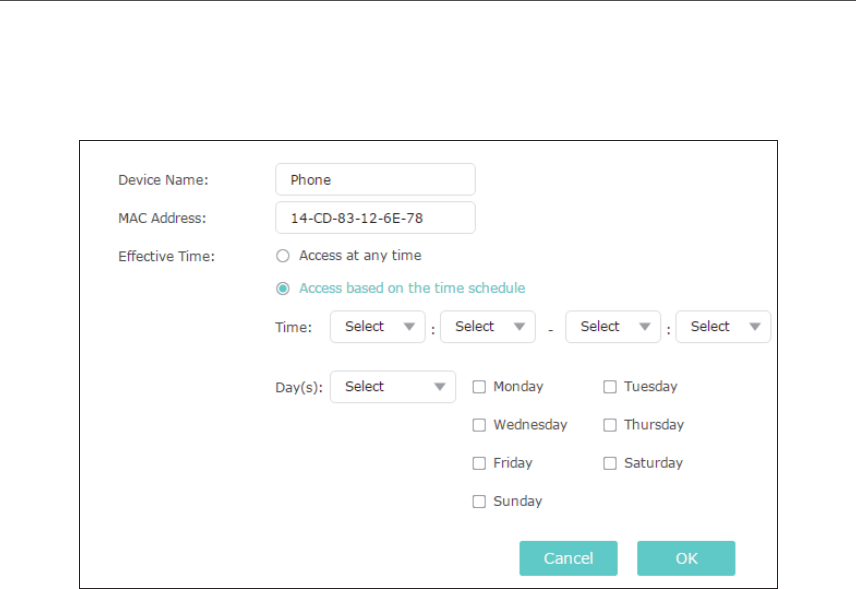The image size is (856, 589).
Task: Check the Tuesday checkbox
Action: (610, 387)
